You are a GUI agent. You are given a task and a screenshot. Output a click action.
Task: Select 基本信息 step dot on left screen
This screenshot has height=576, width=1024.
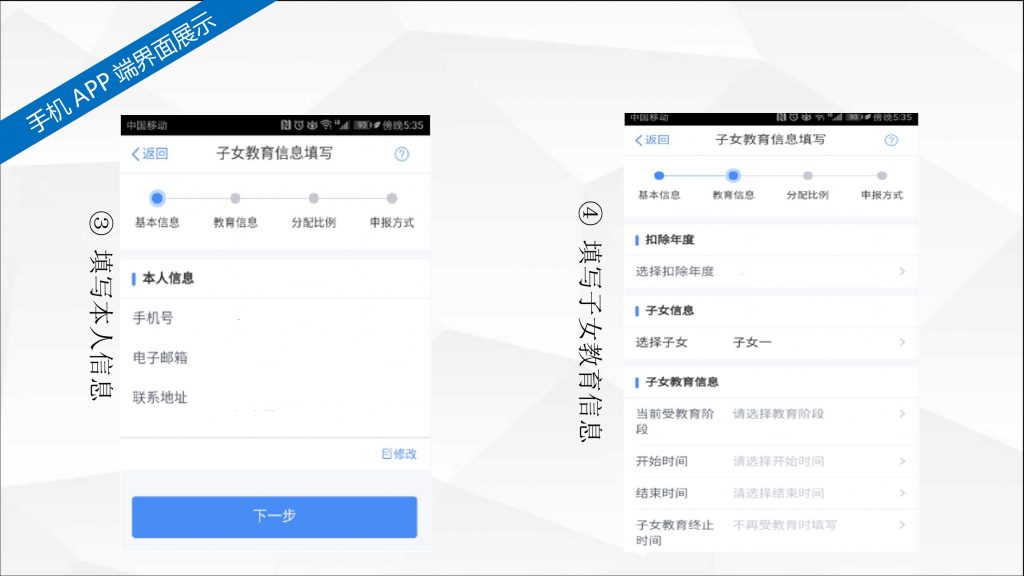(x=157, y=198)
